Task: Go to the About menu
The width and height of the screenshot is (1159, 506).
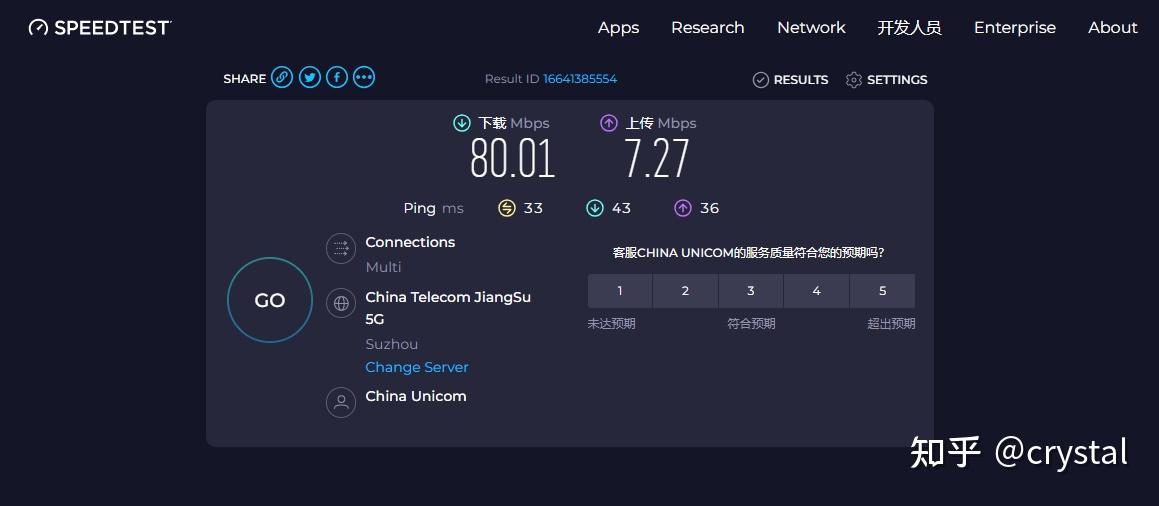Action: [x=1112, y=28]
